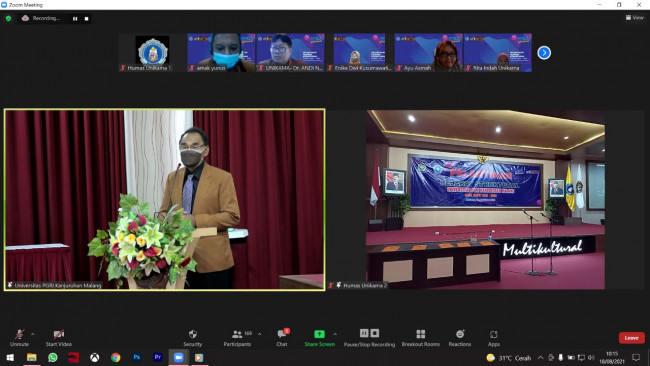Click the green Share Screen icon
This screenshot has height=366, width=650.
(319, 334)
